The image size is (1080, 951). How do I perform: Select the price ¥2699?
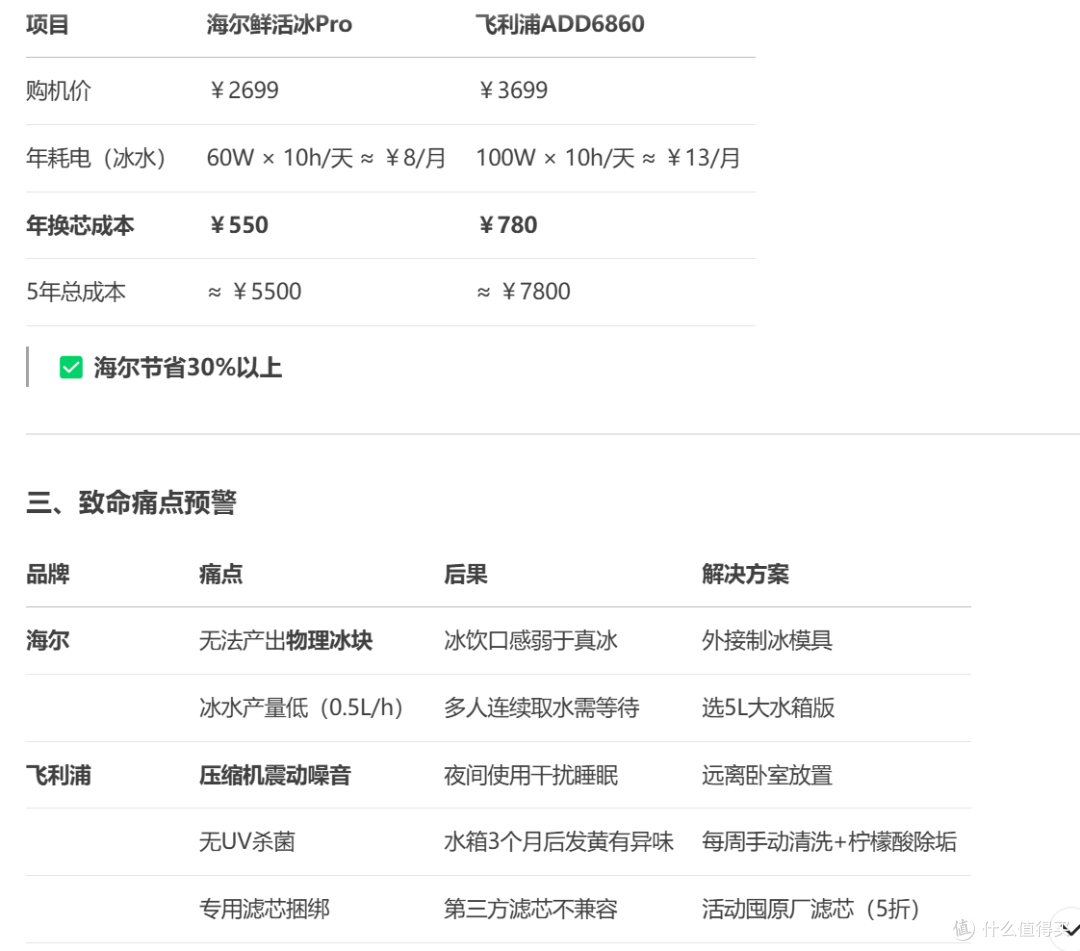(x=244, y=90)
